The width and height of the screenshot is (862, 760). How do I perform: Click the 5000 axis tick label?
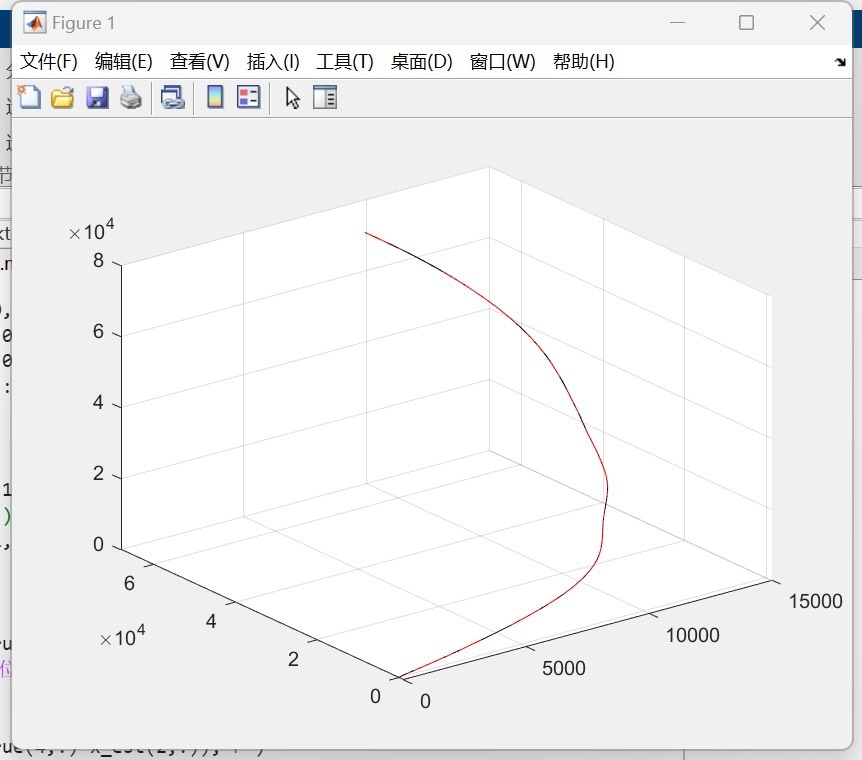click(563, 668)
